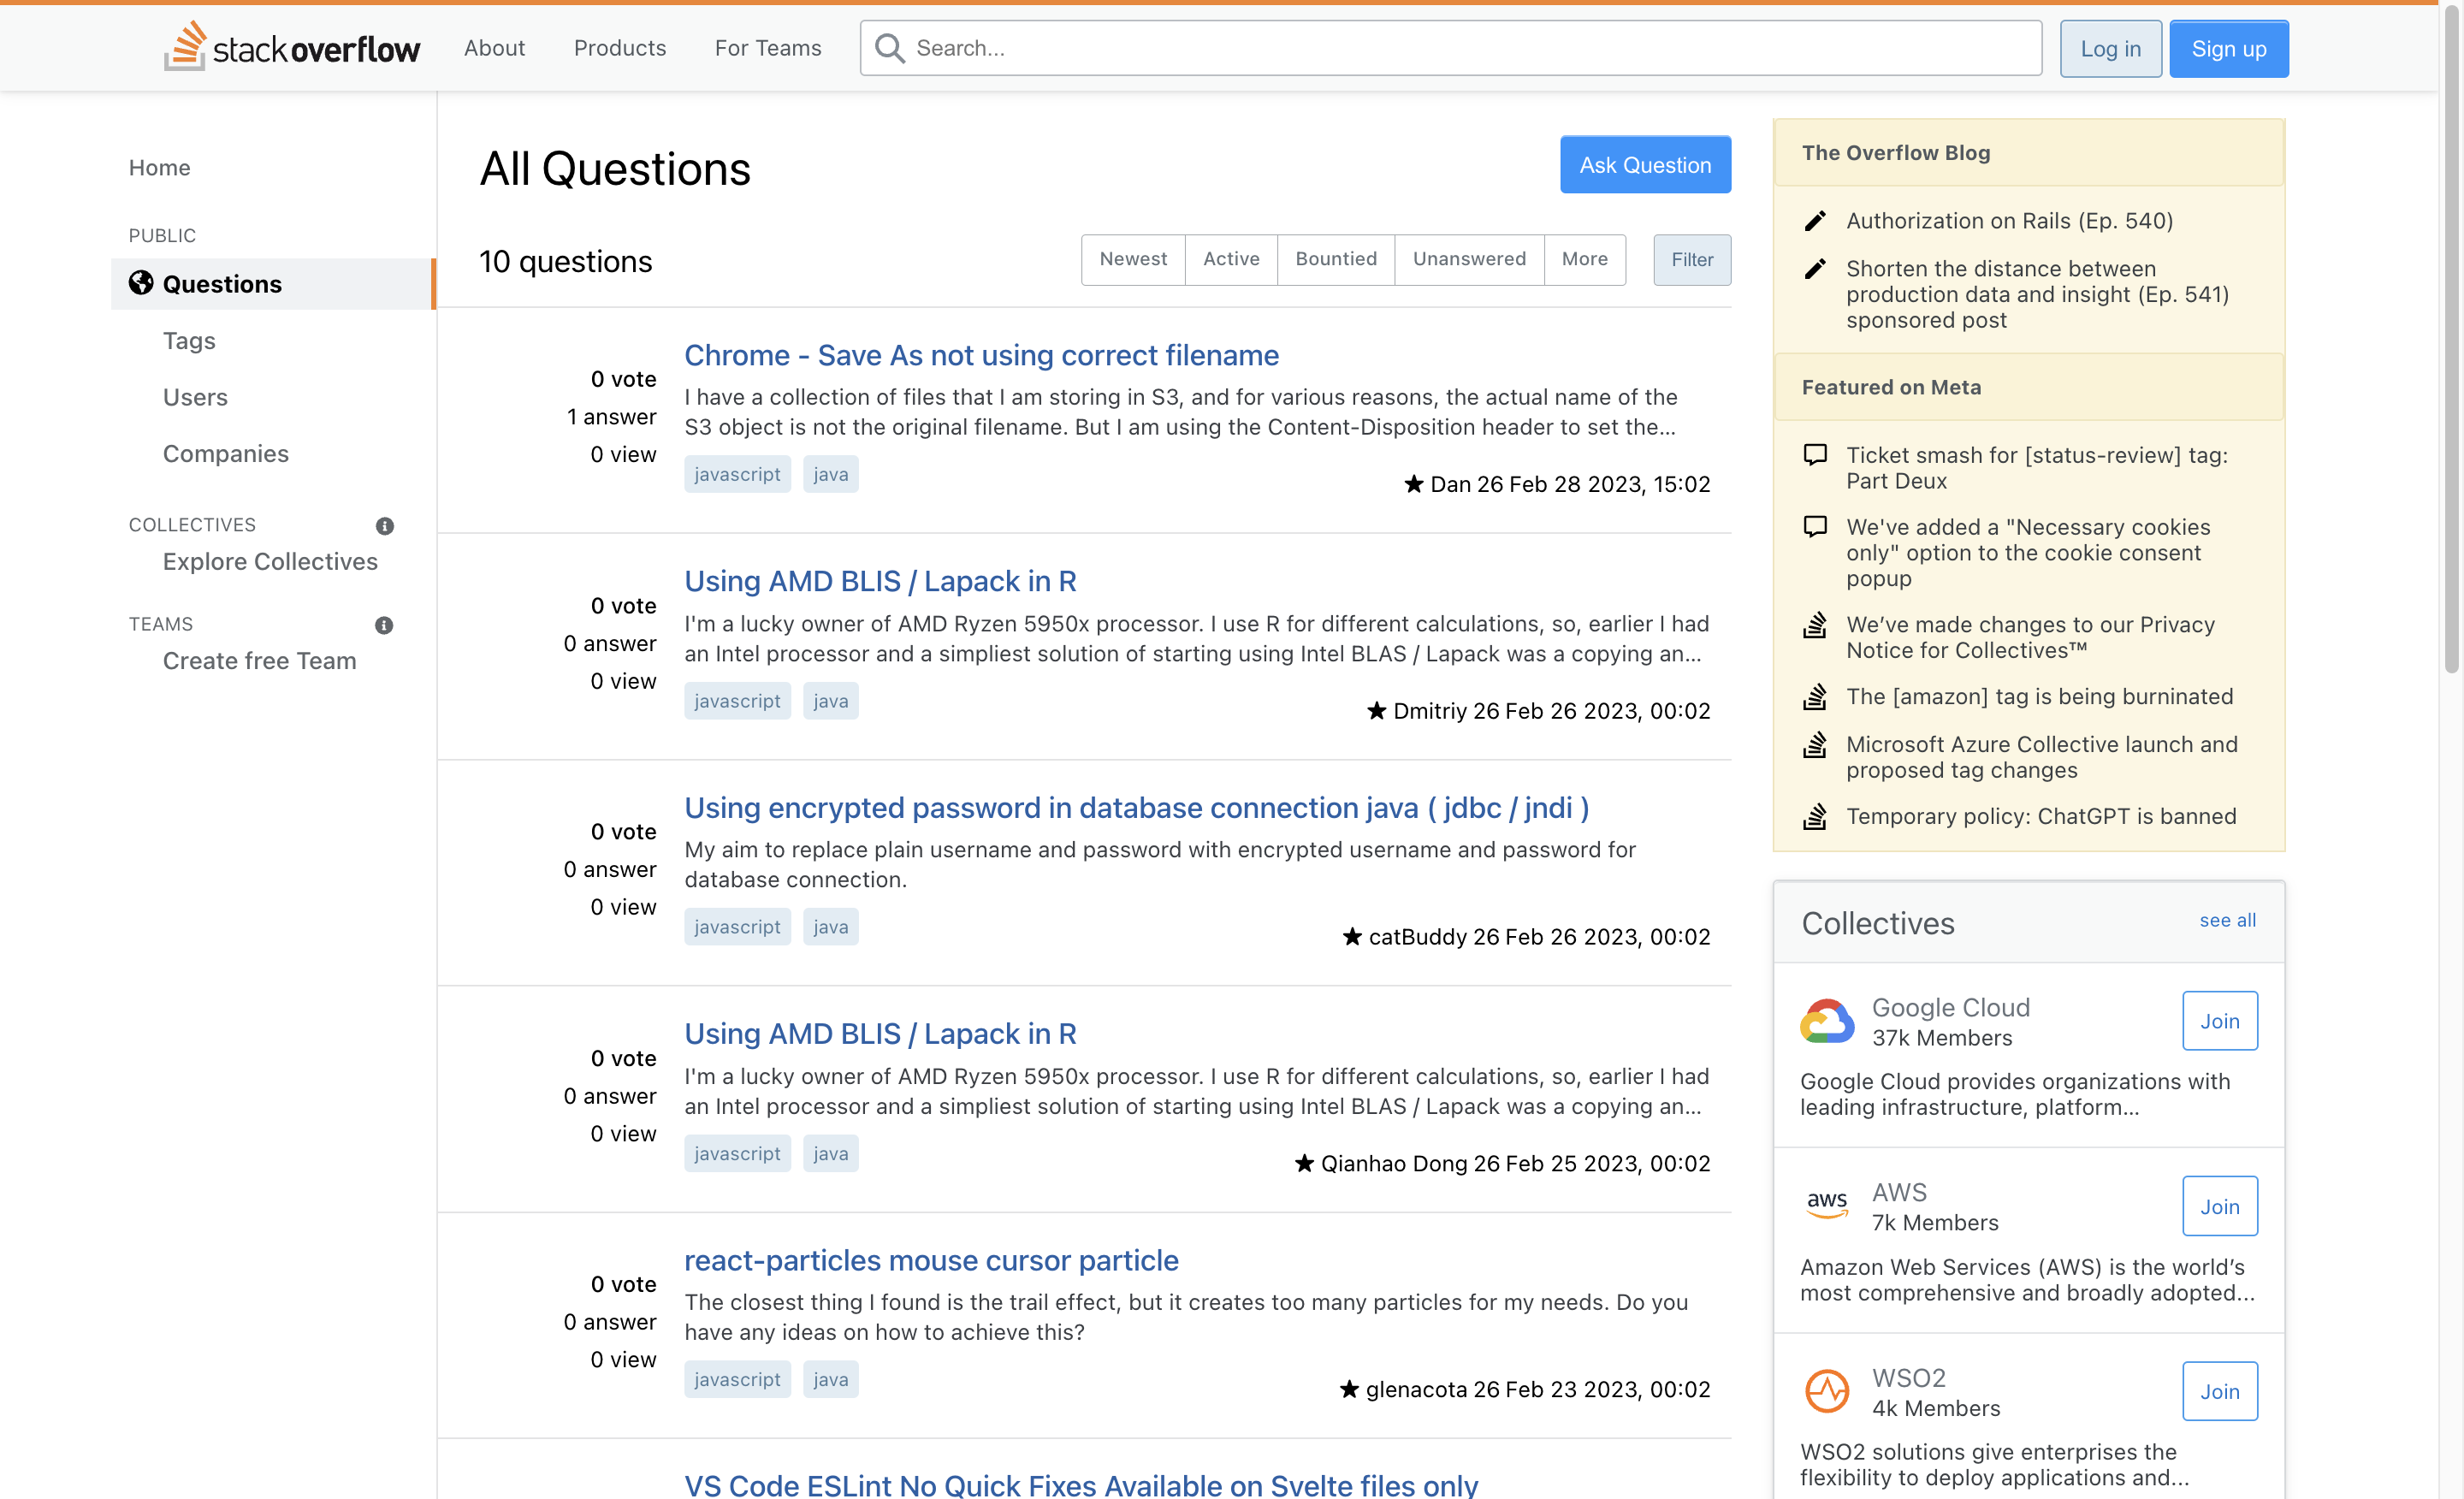
Task: Click speech bubble icon beside Ticket smash
Action: (x=1814, y=455)
